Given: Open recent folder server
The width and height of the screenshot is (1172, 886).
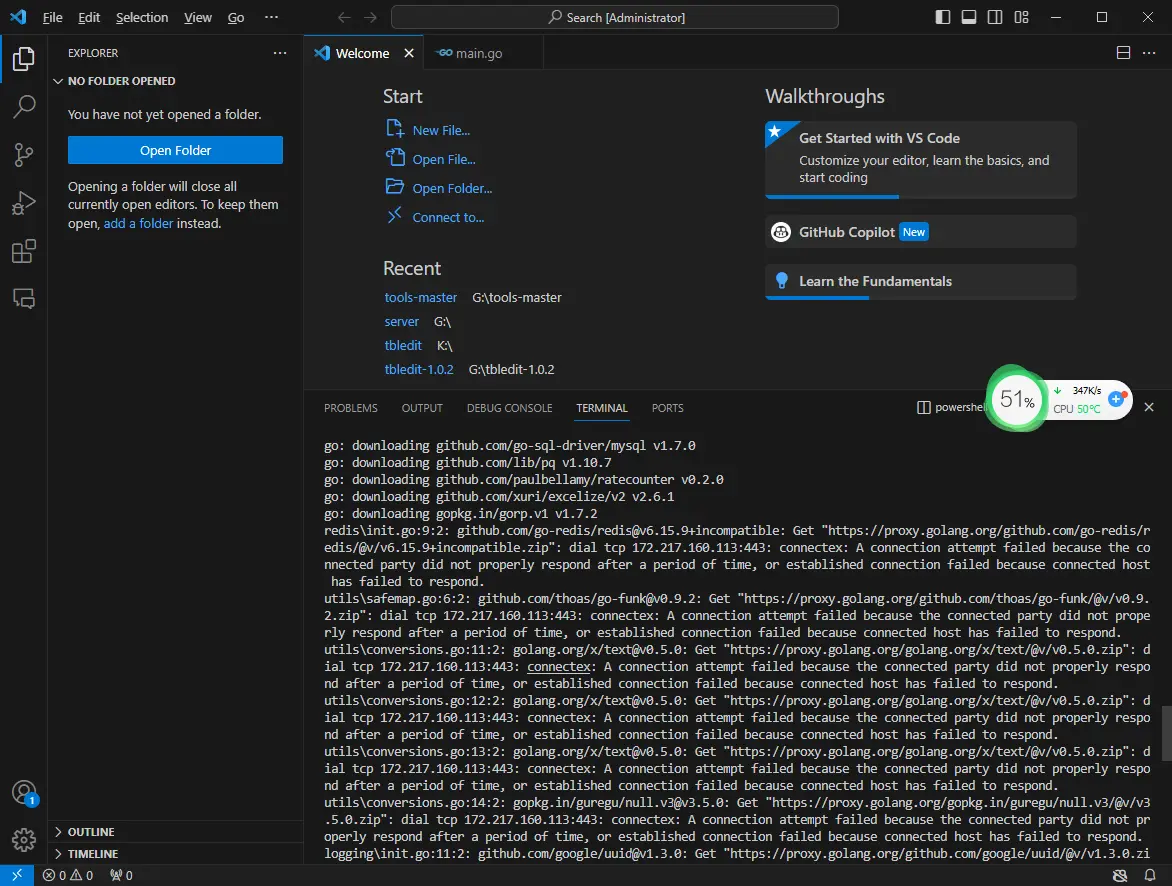Looking at the screenshot, I should click(x=401, y=322).
